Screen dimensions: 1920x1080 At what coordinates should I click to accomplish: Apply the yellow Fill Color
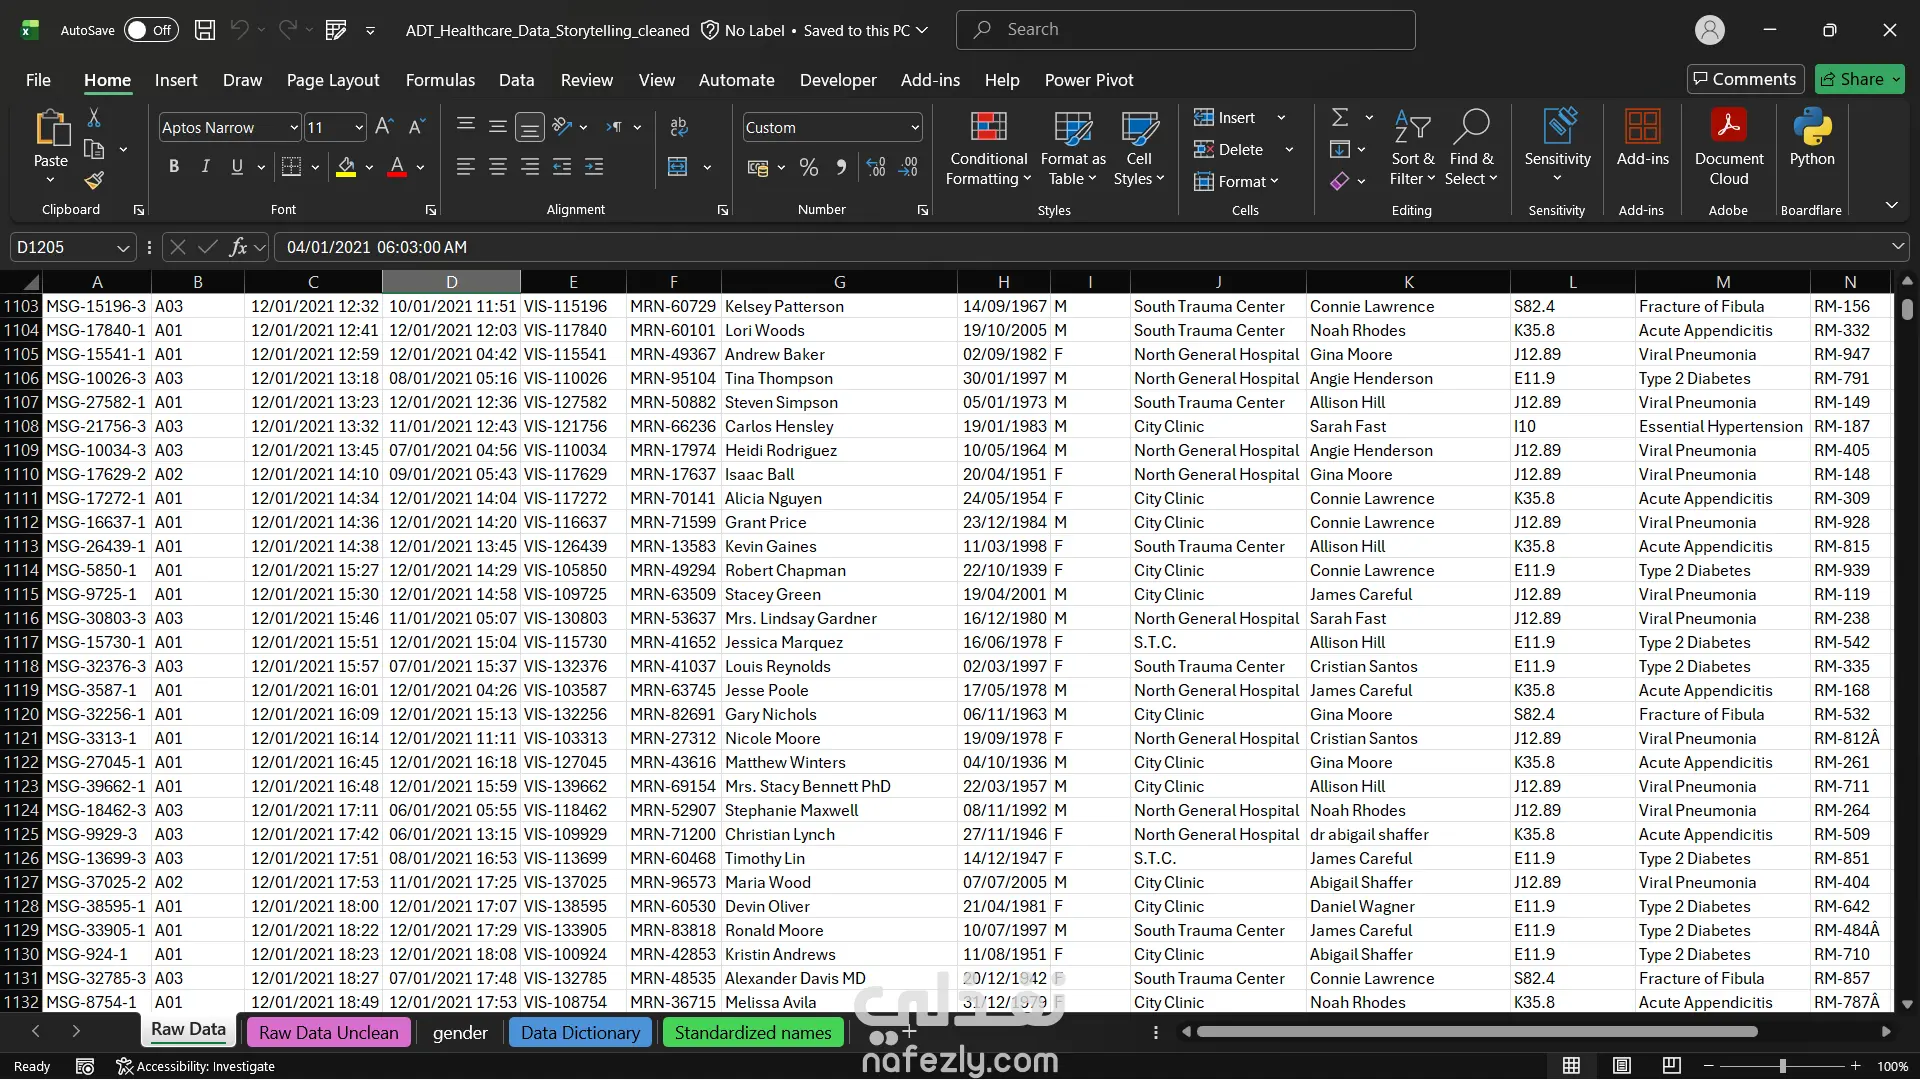coord(346,167)
